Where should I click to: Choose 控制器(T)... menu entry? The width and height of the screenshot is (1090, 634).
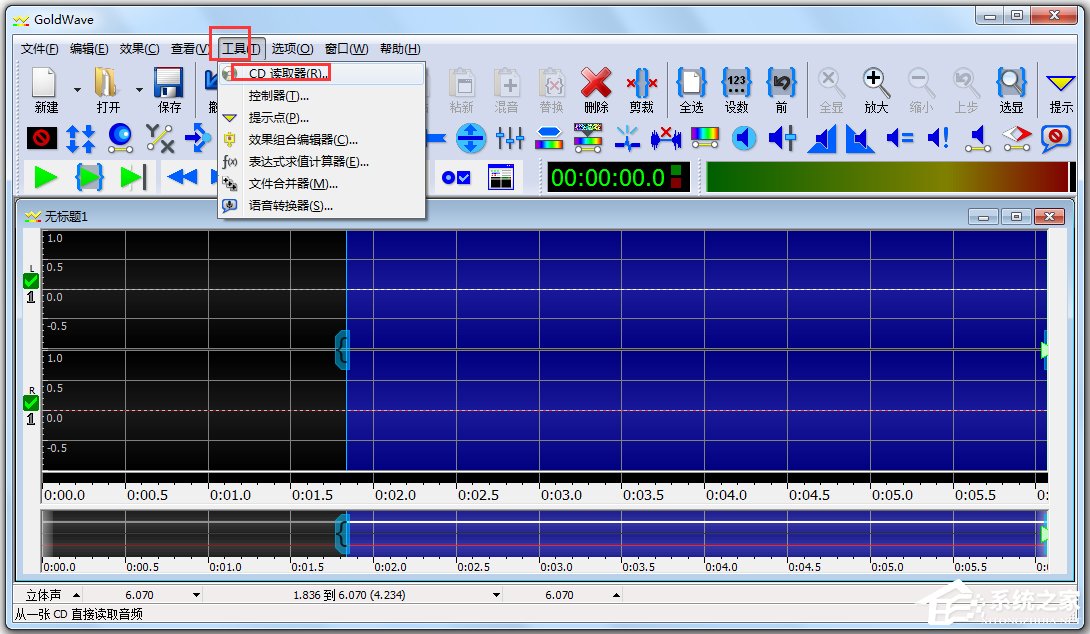[321, 96]
